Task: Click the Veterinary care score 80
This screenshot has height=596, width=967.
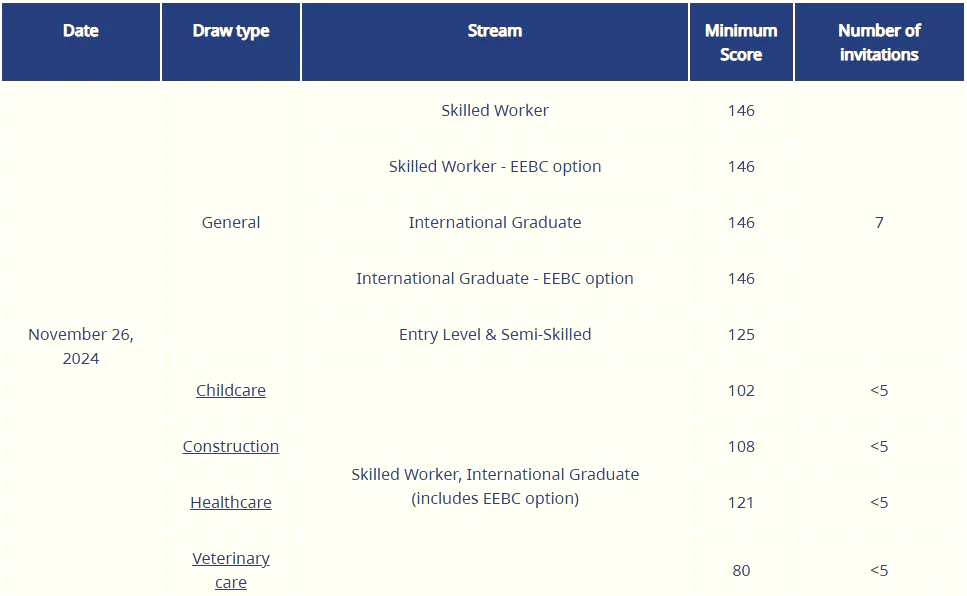Action: 741,570
